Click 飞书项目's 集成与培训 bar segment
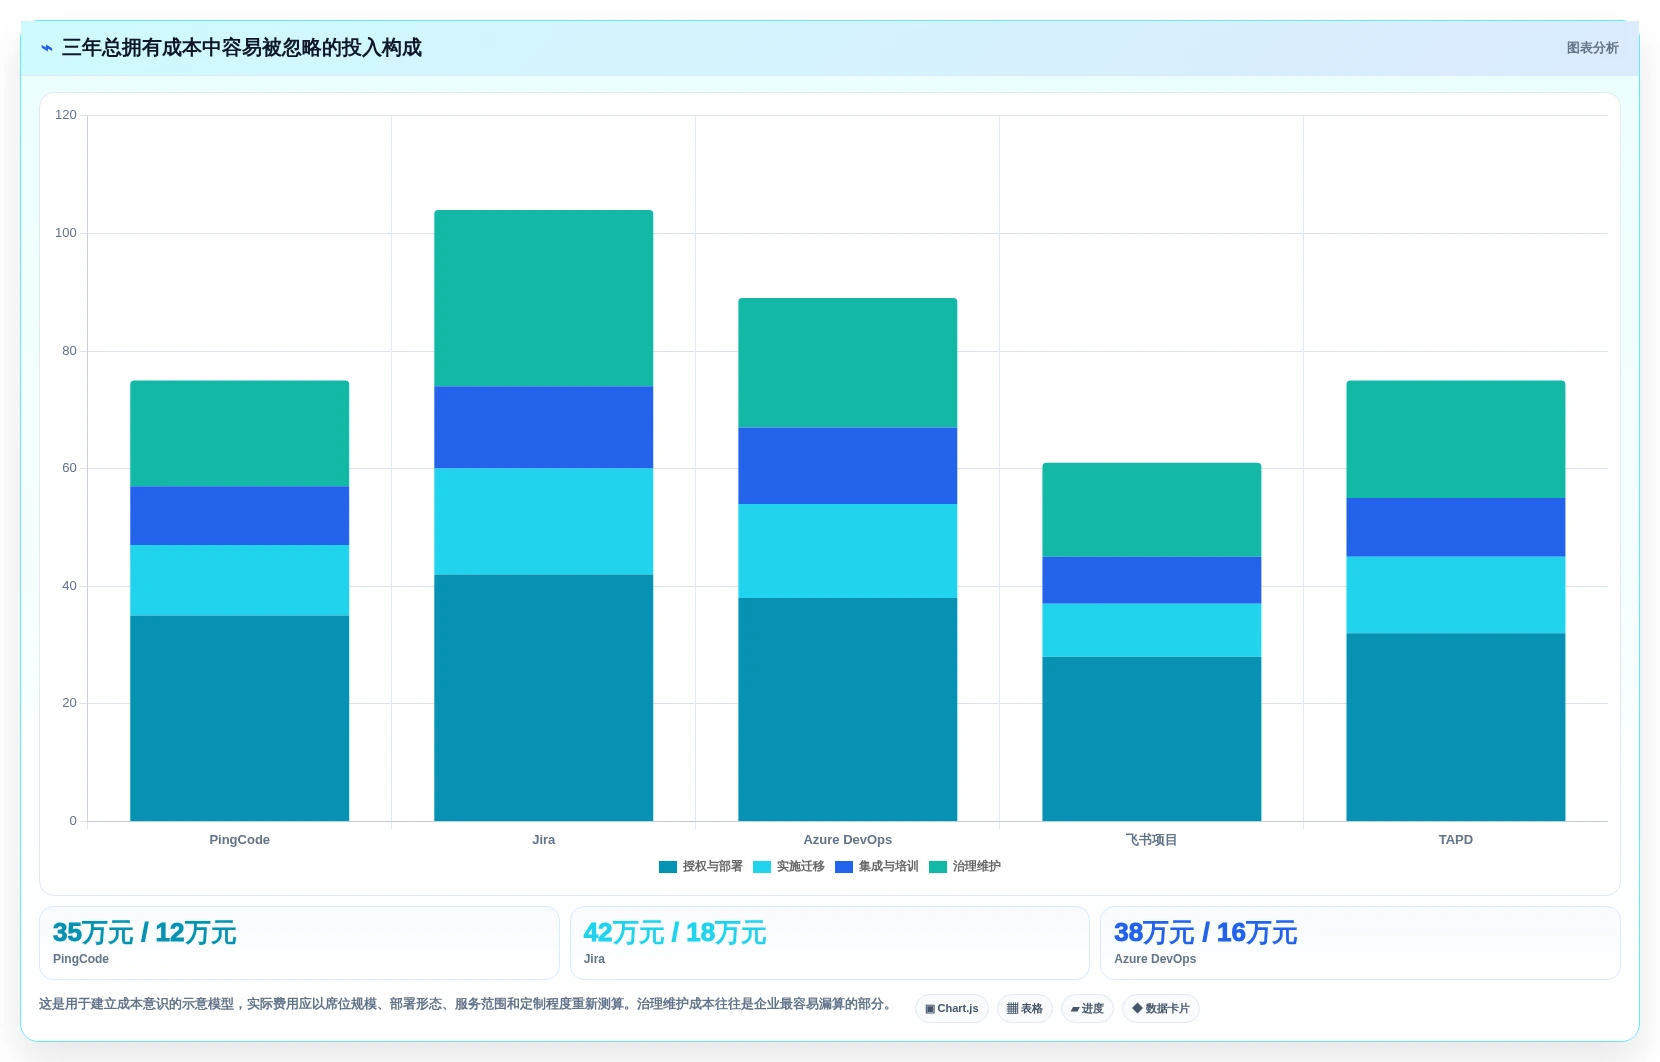This screenshot has height=1062, width=1660. [x=1152, y=580]
